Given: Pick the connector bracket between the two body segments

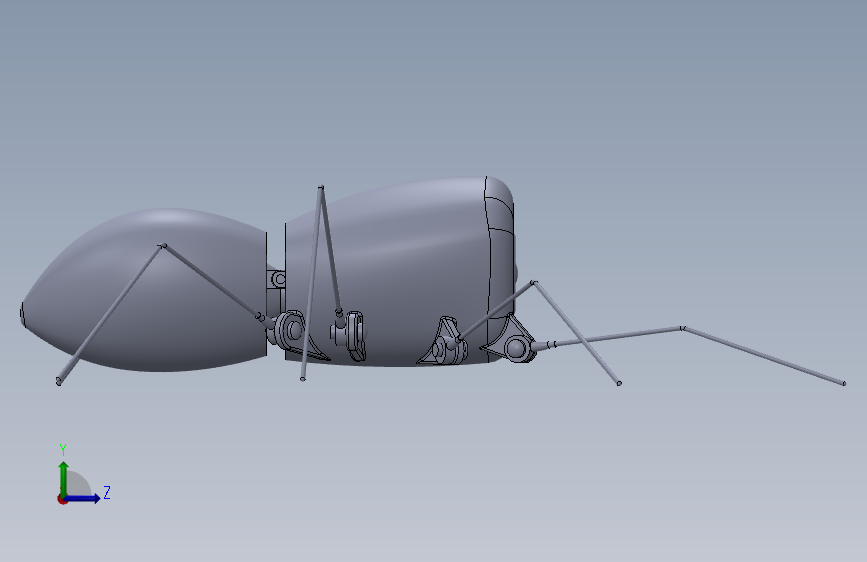Looking at the screenshot, I should point(276,279).
